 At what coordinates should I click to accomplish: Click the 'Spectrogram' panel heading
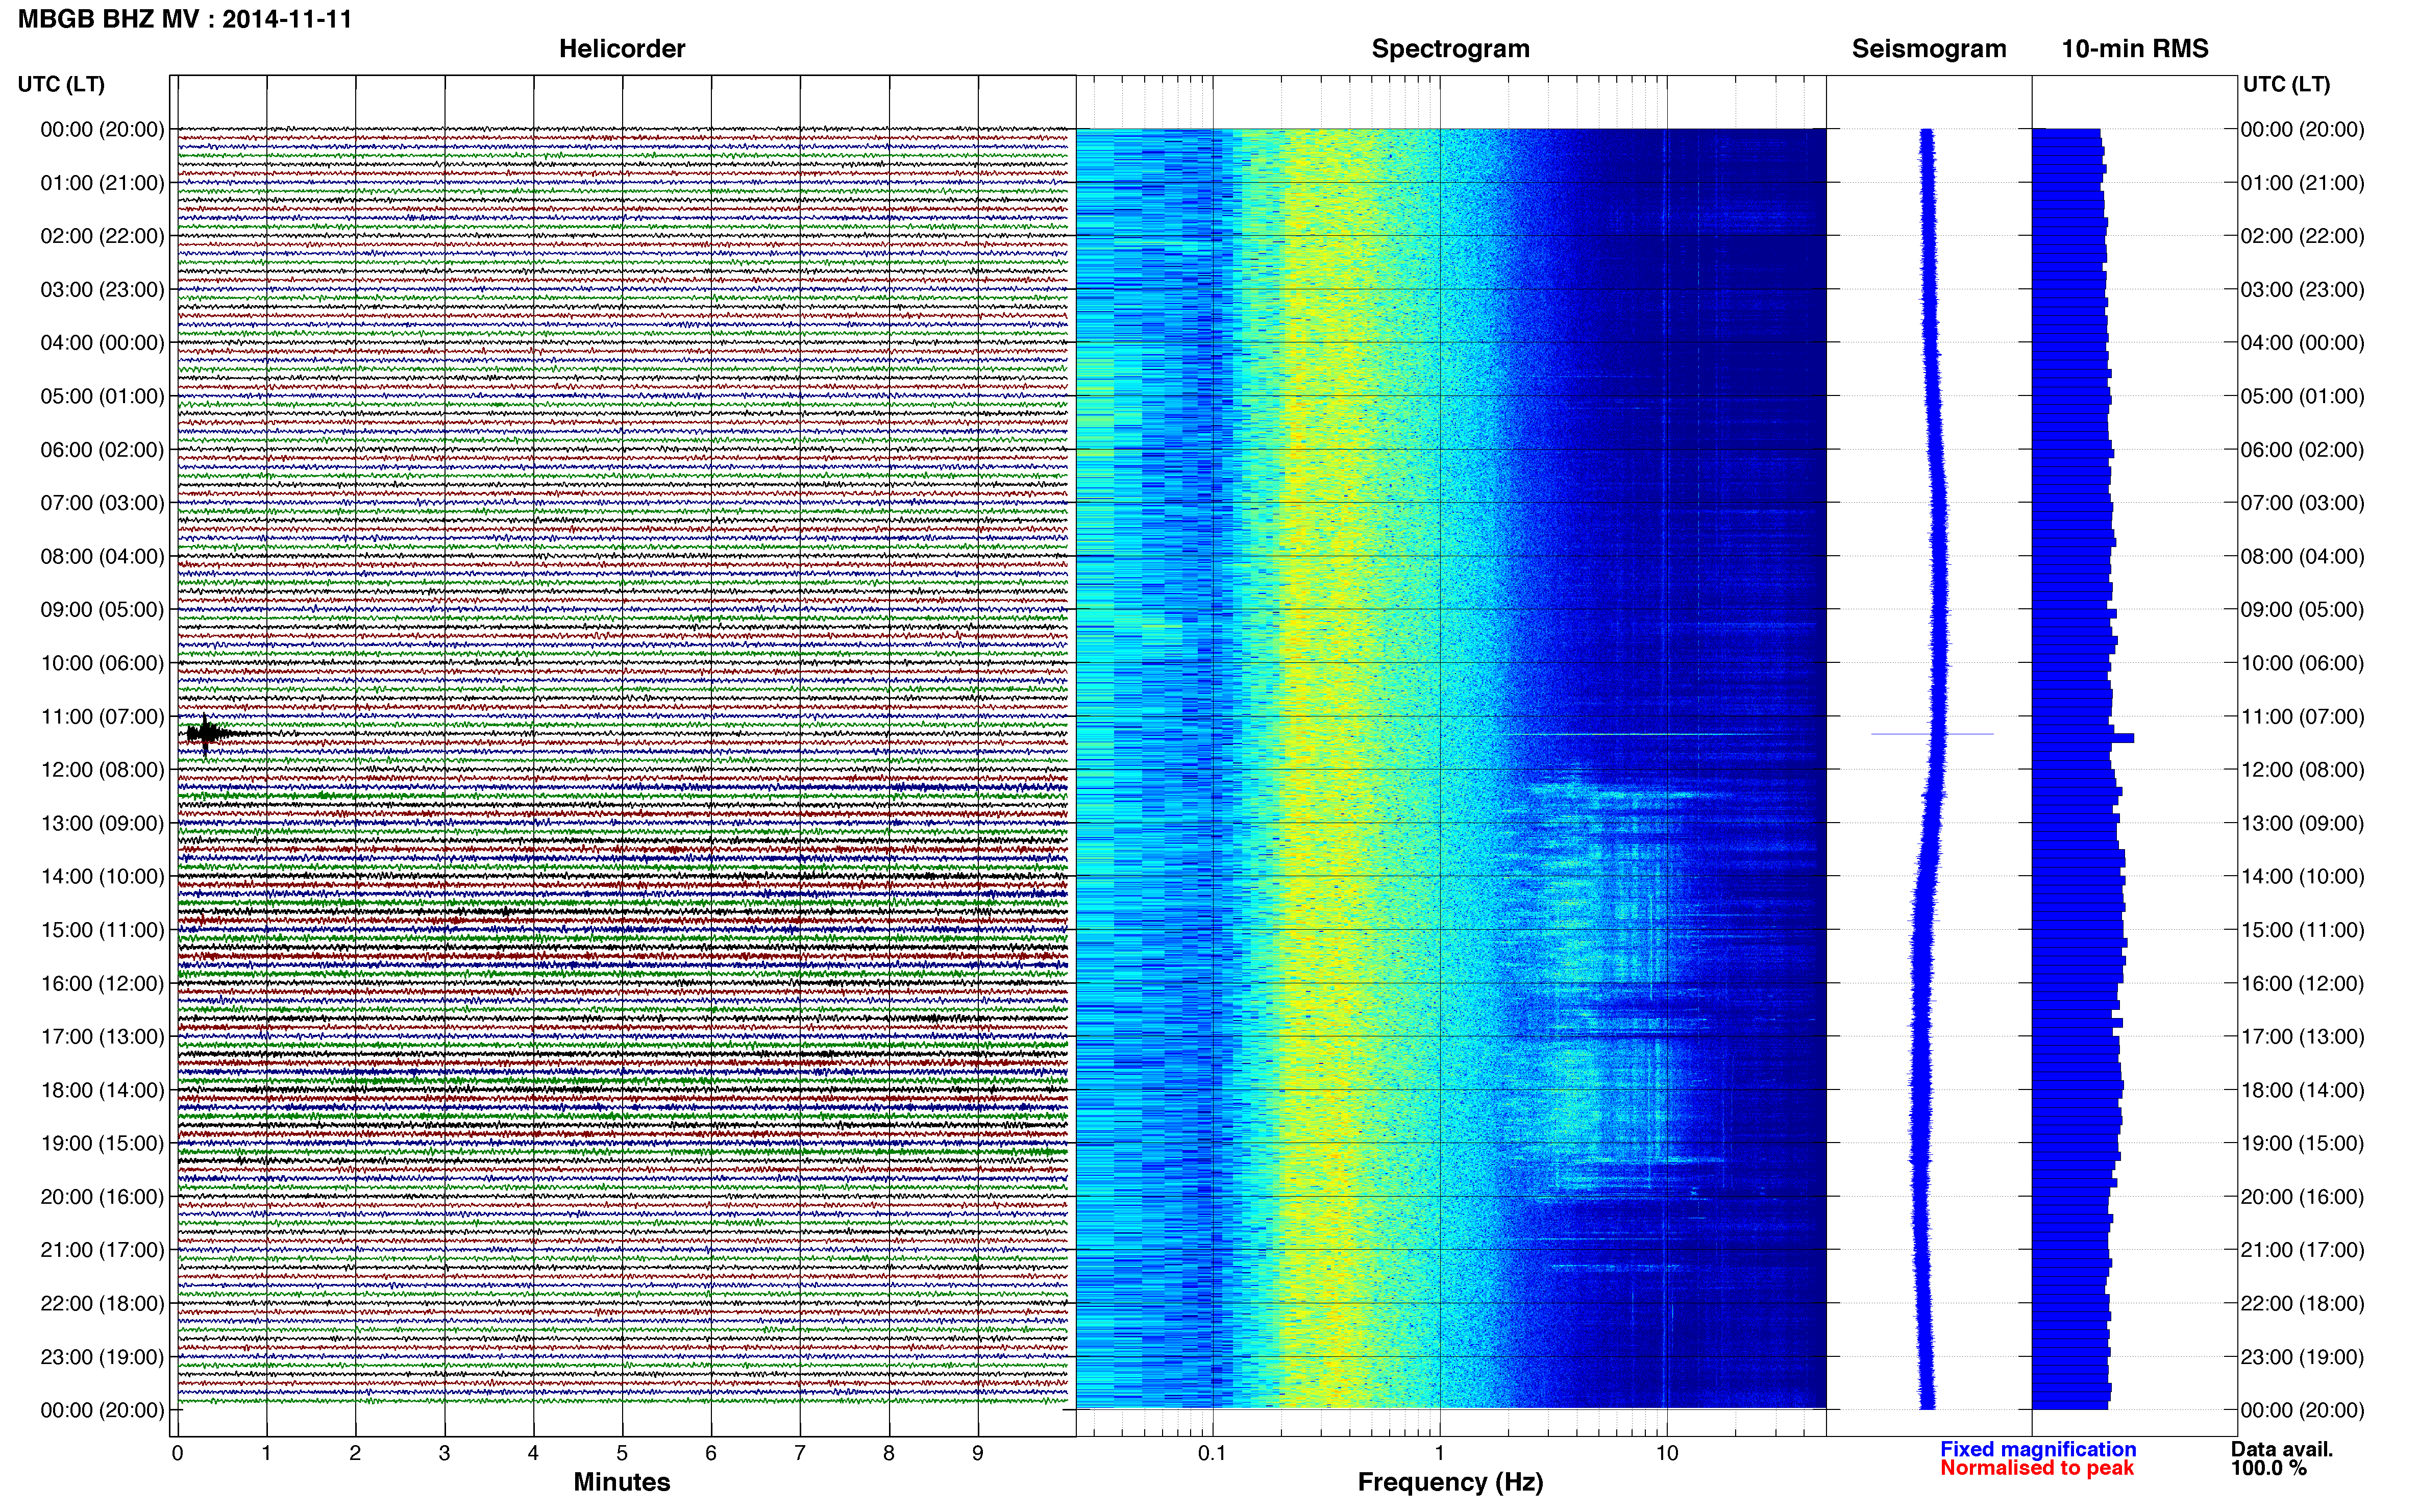(1450, 49)
